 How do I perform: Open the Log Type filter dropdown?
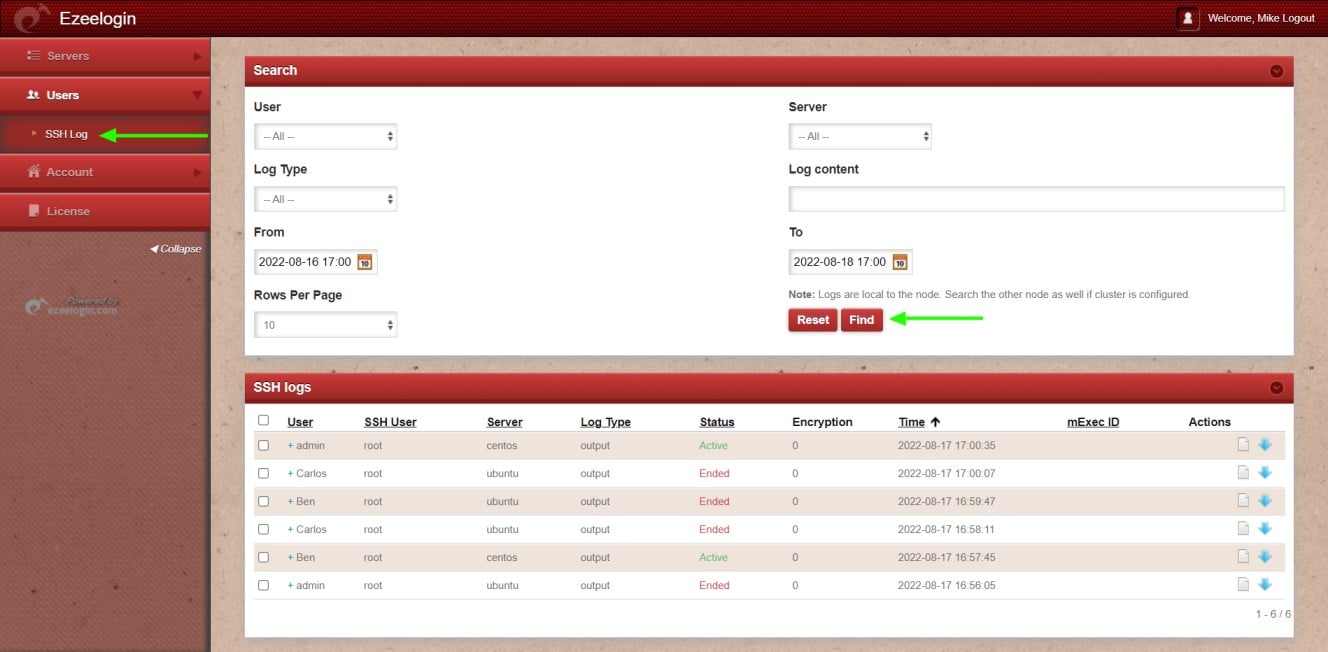[x=326, y=199]
